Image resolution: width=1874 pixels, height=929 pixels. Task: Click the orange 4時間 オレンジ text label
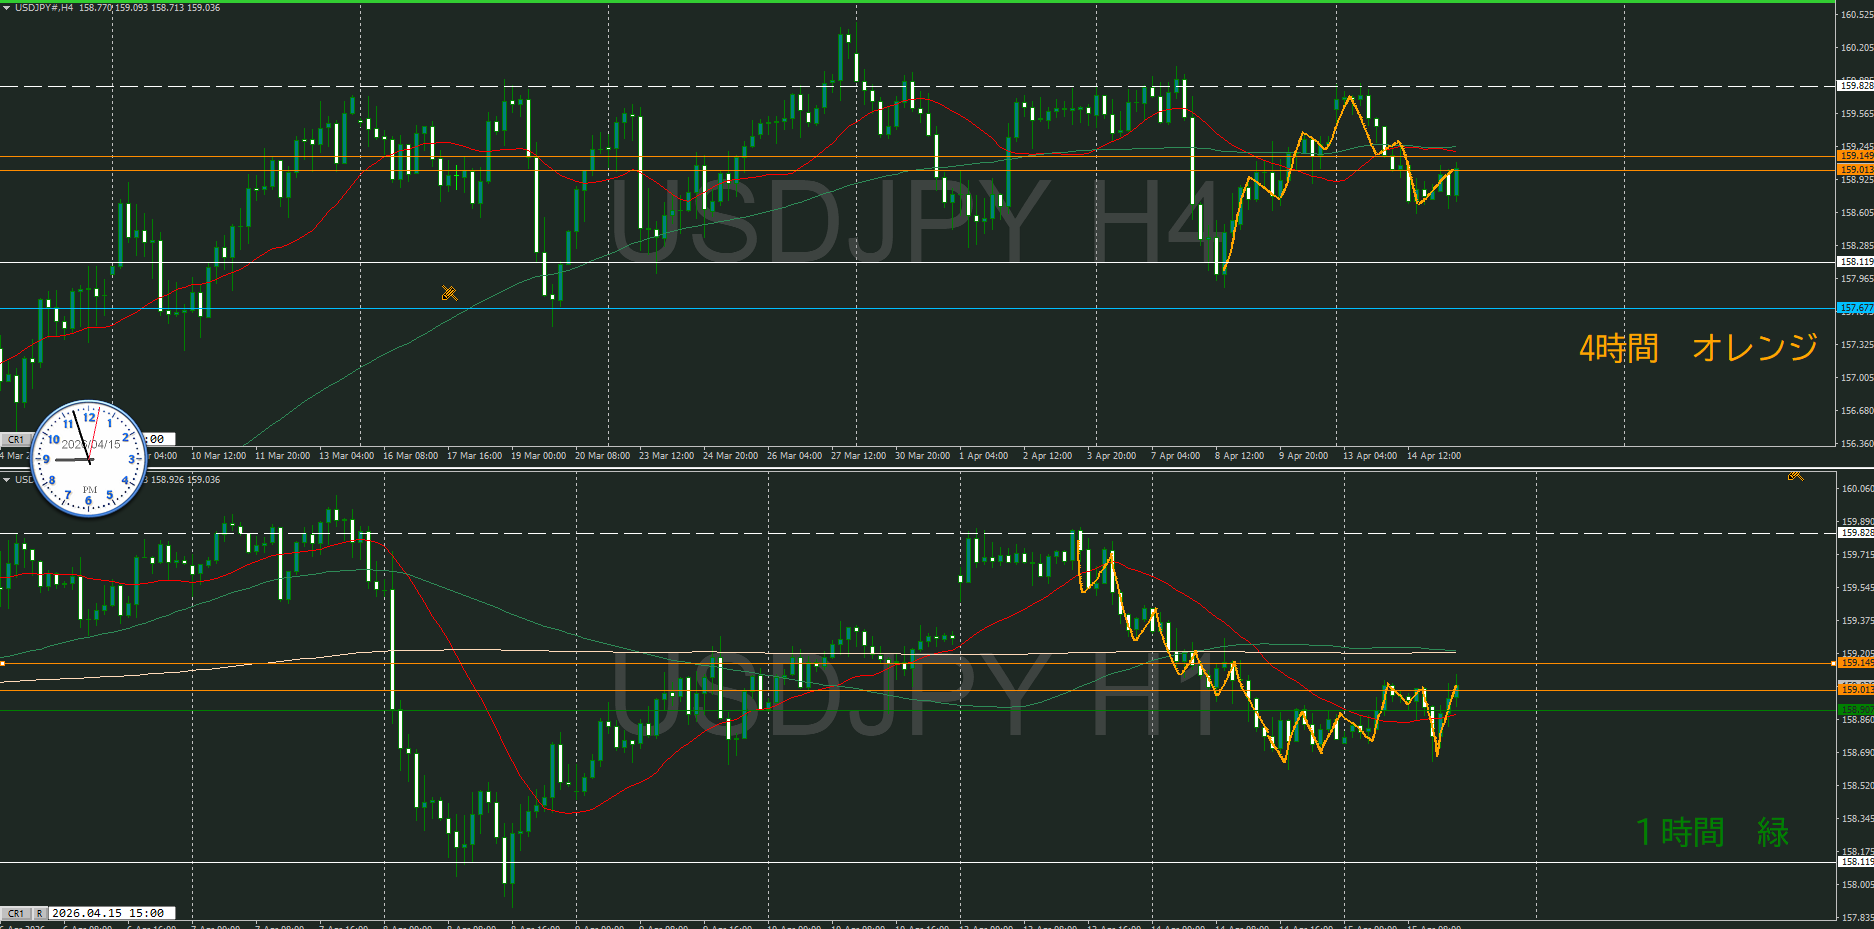1697,348
